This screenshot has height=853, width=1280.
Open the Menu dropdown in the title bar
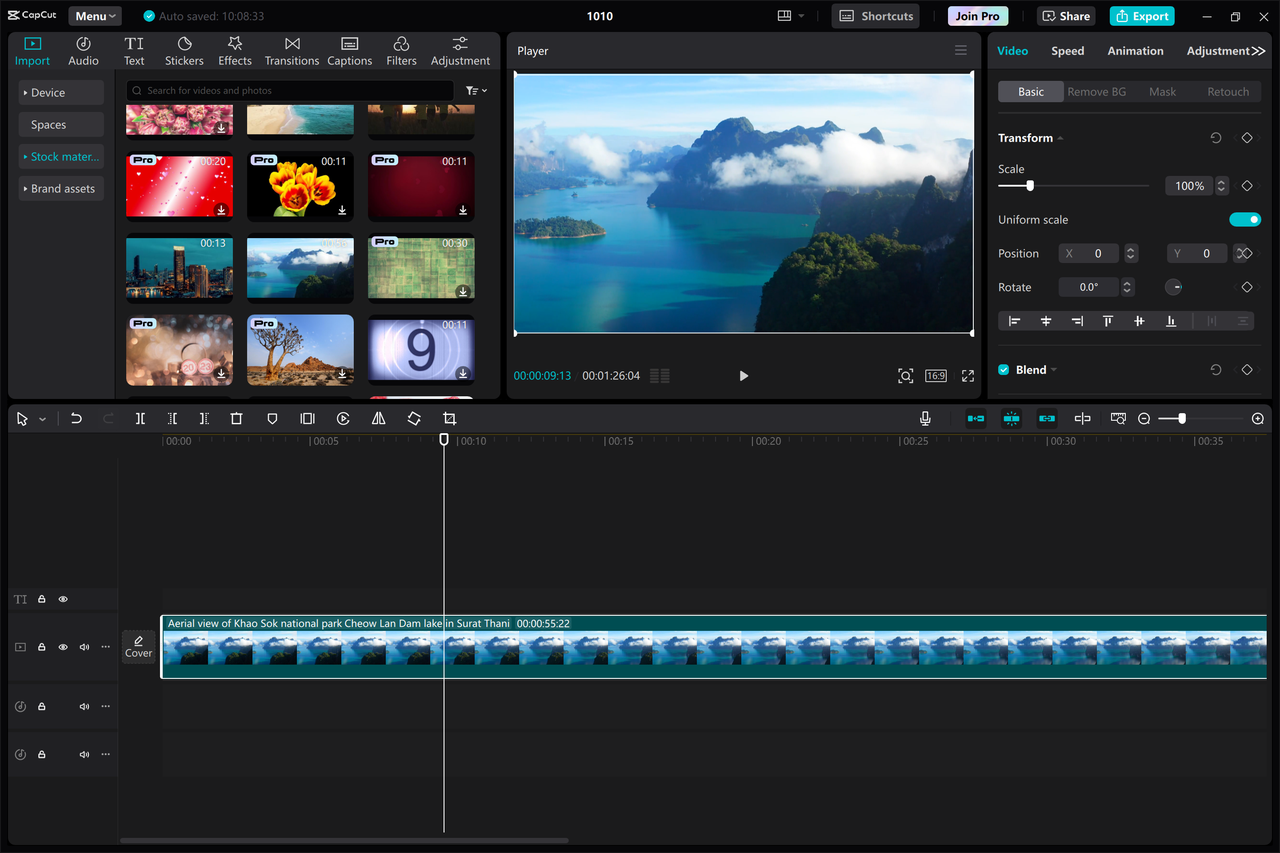click(x=94, y=15)
